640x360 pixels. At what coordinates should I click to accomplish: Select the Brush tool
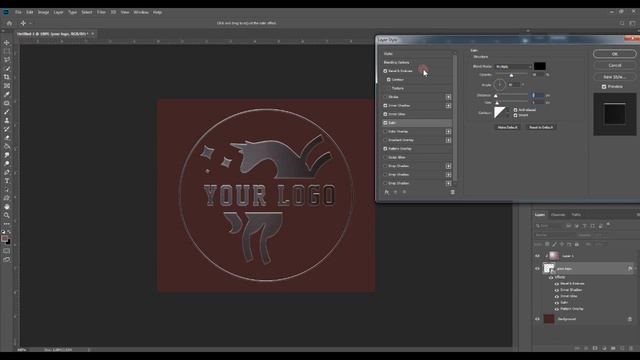click(7, 112)
